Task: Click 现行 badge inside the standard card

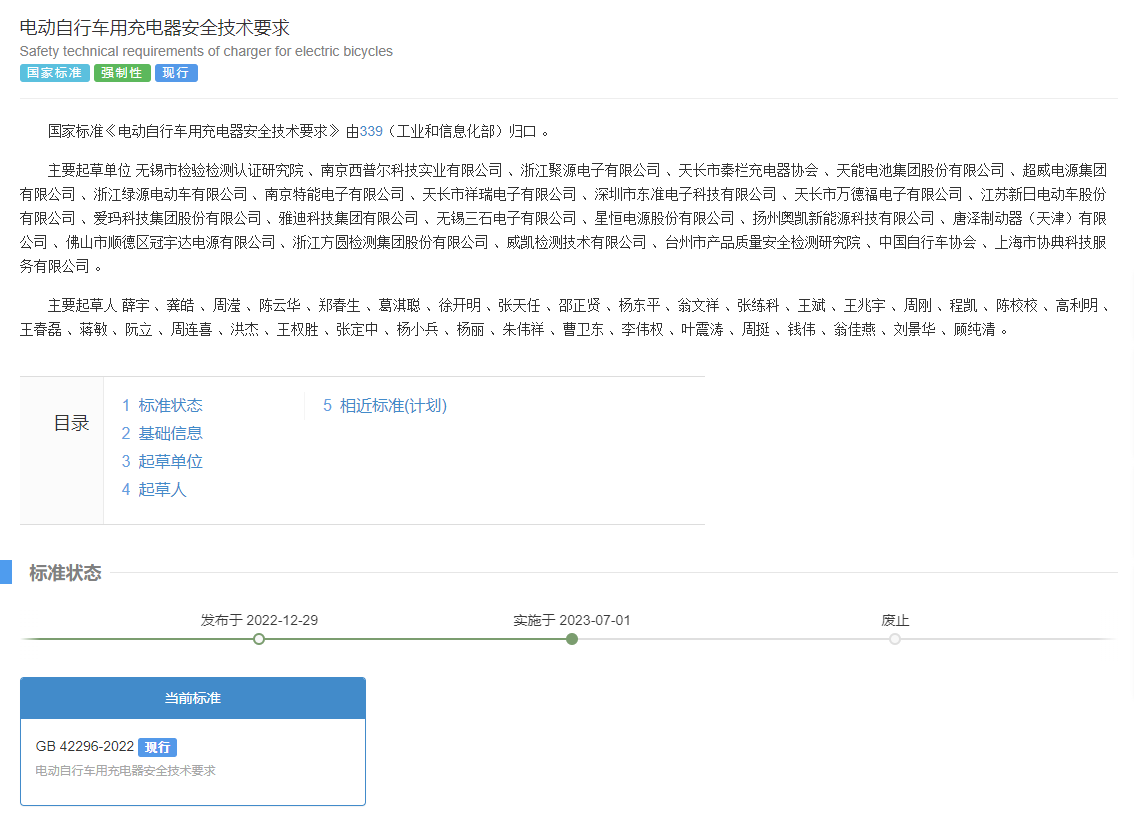Action: pyautogui.click(x=157, y=747)
